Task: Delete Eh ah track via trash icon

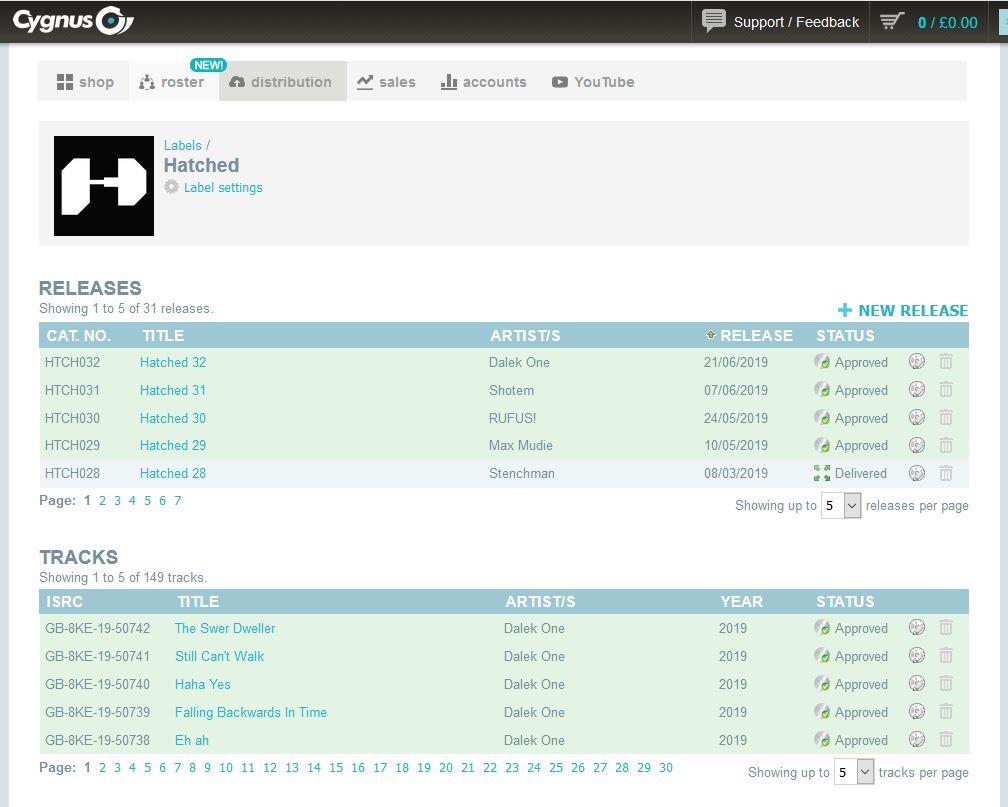Action: coord(946,739)
